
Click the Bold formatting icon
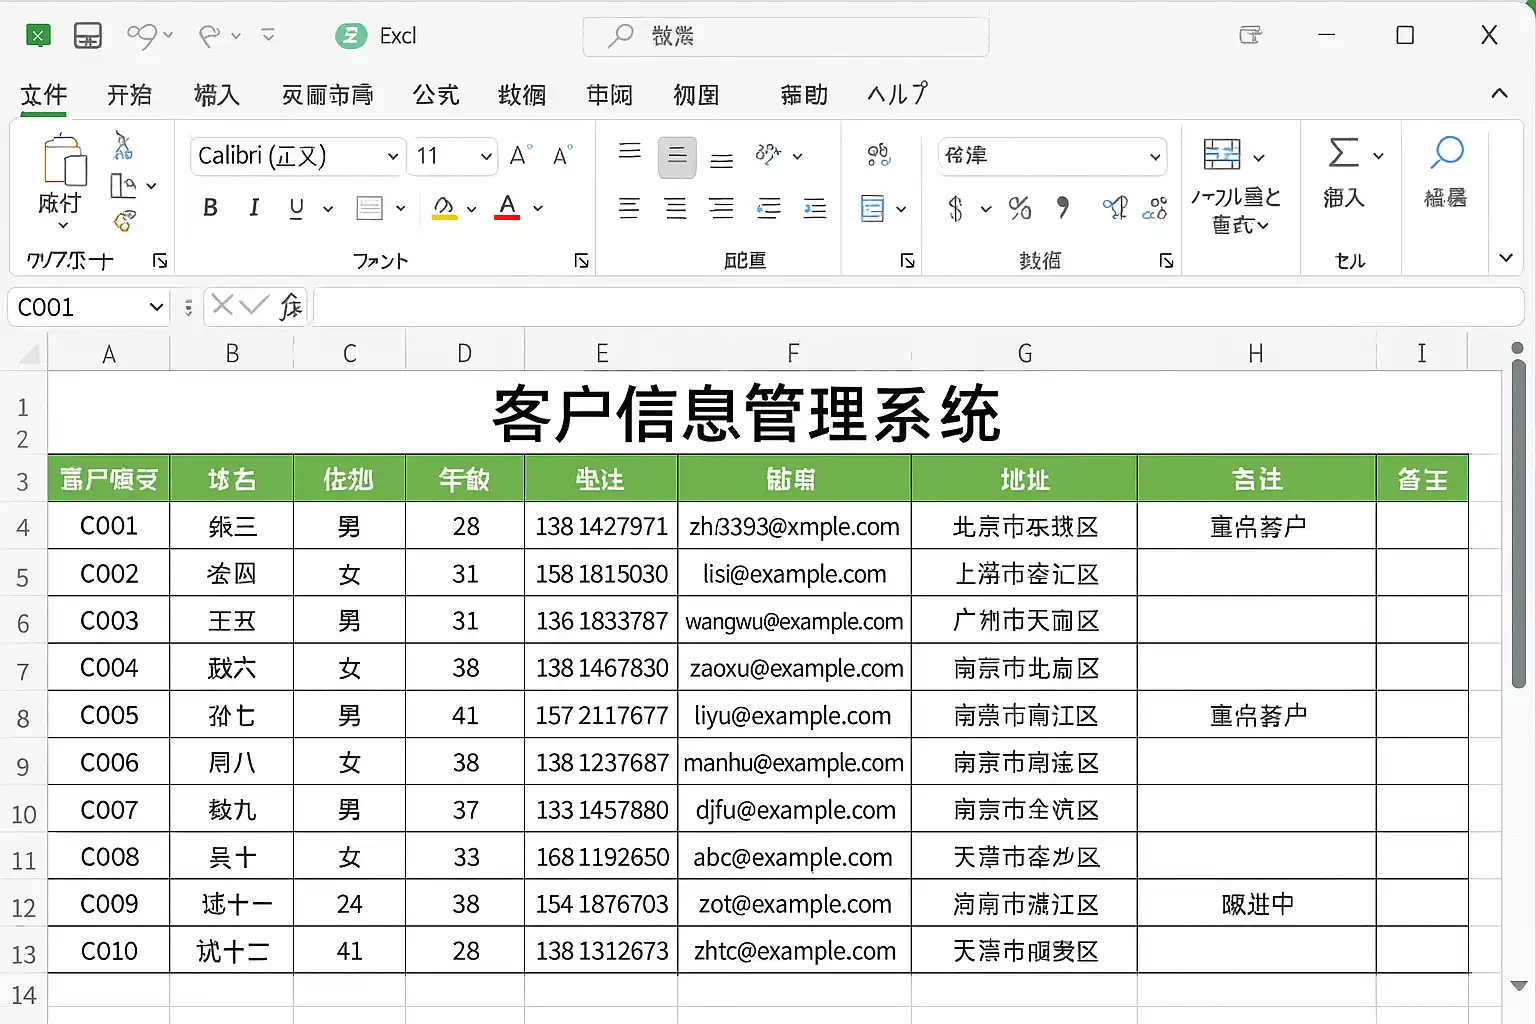[x=210, y=208]
